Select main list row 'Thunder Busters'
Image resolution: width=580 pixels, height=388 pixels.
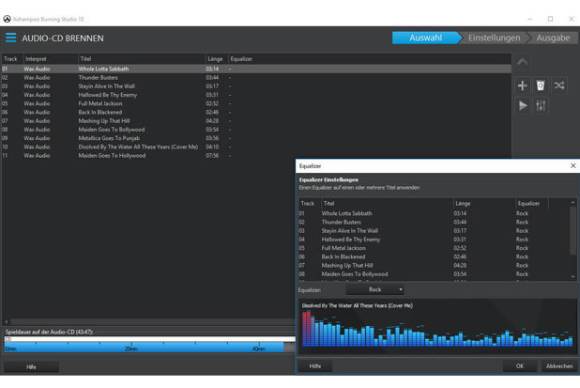pos(257,78)
